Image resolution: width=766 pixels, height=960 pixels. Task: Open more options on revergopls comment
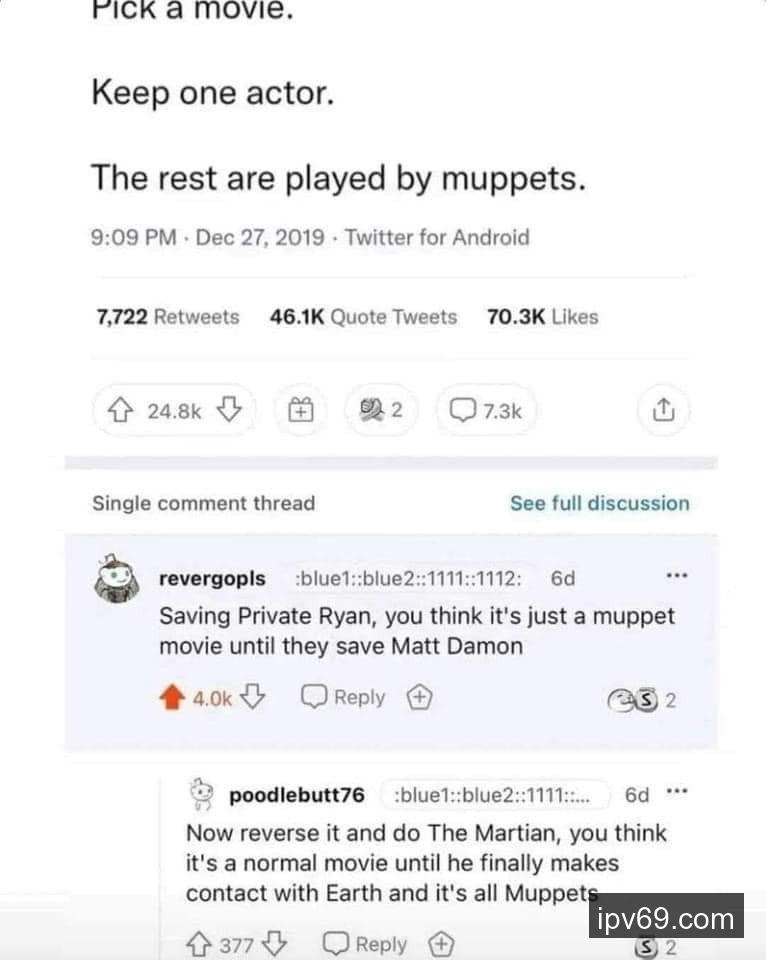pos(677,577)
